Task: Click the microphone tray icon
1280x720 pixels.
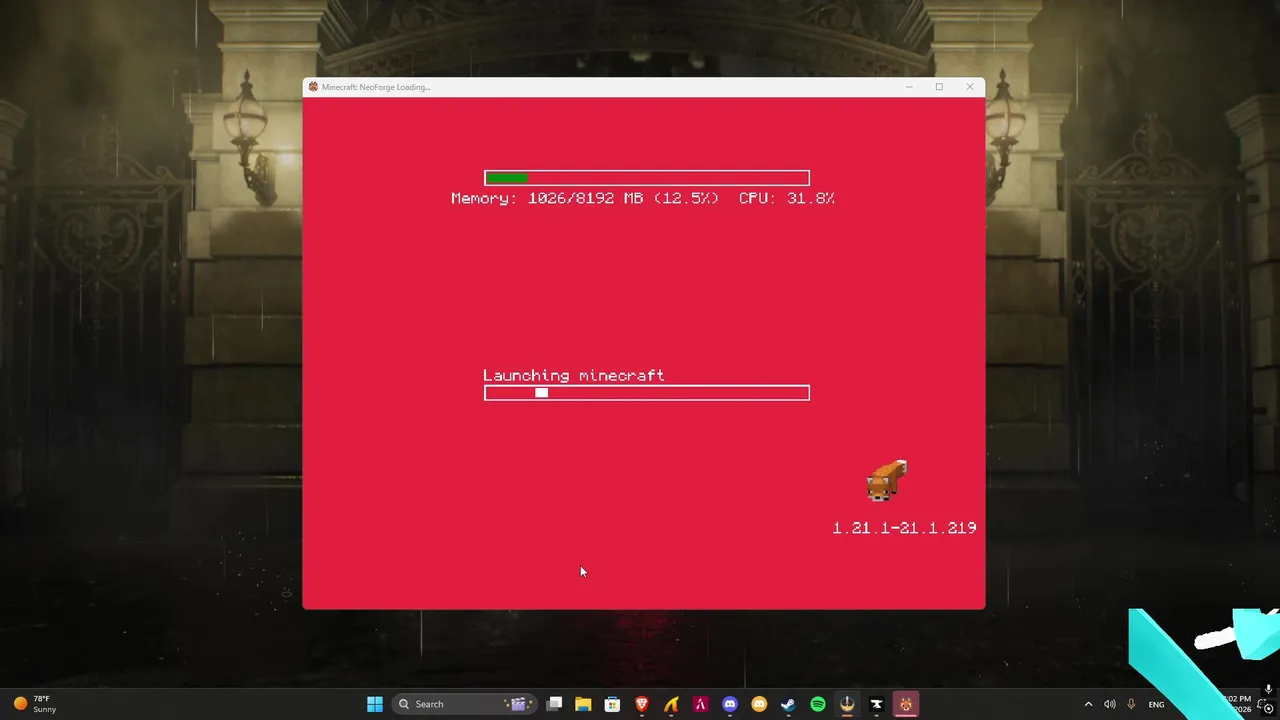Action: click(x=1131, y=704)
